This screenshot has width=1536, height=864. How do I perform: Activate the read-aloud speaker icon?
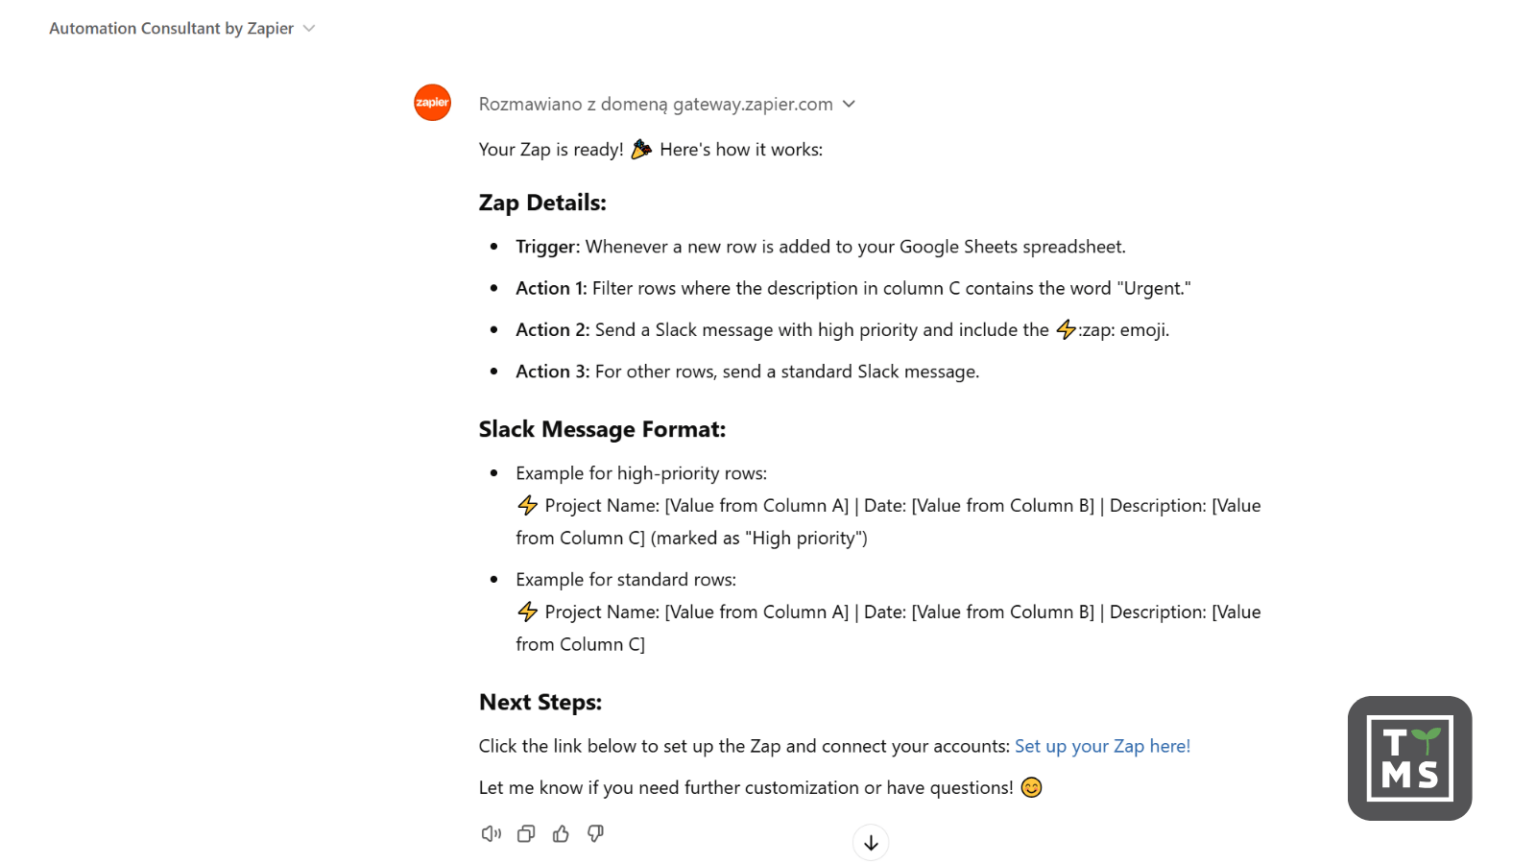tap(491, 833)
